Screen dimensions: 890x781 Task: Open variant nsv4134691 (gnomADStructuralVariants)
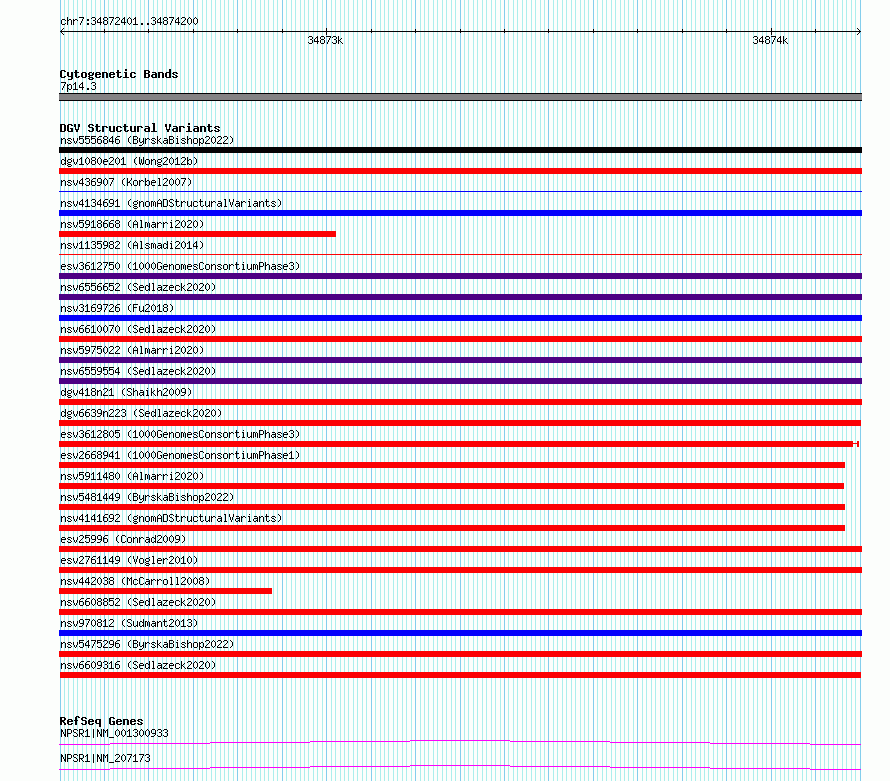coord(171,203)
